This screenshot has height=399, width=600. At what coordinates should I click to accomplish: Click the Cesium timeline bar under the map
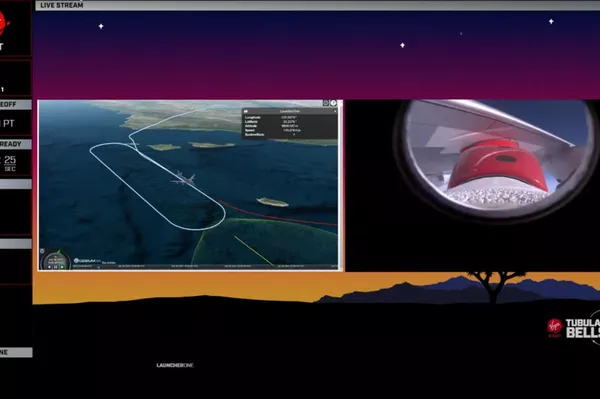(x=205, y=266)
